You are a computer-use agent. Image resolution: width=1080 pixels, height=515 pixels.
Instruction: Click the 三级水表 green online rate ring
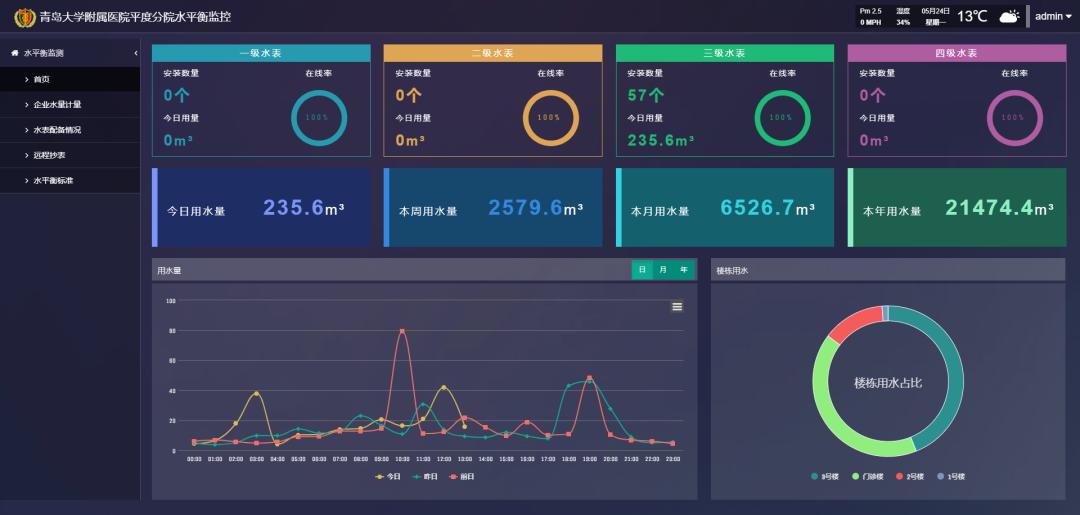[782, 118]
